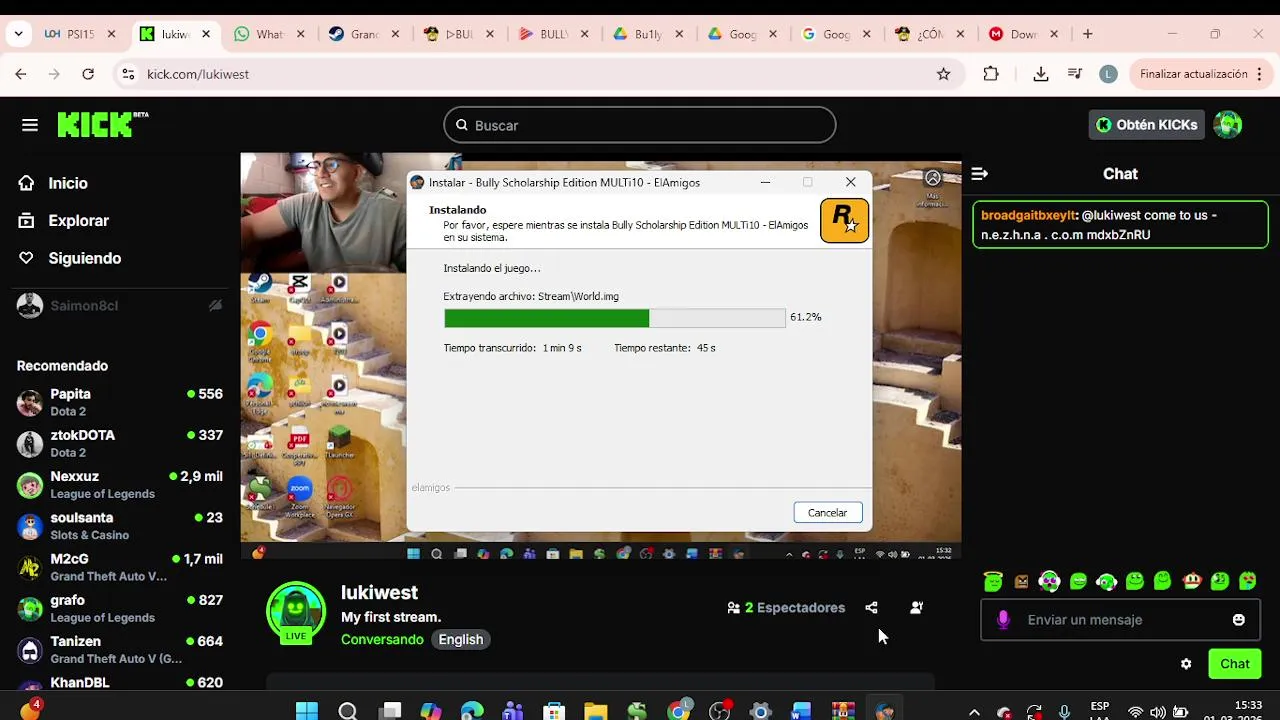Open the ztokDOTA recommended channel

120,443
